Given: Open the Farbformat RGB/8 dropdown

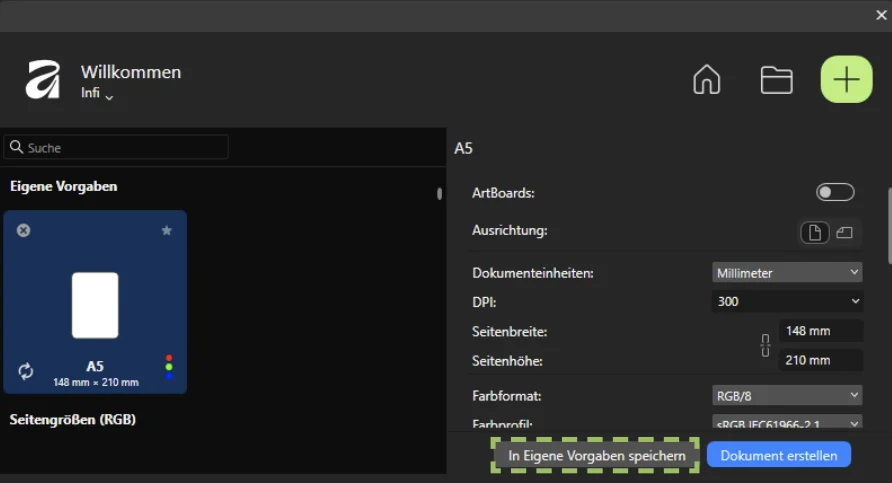Looking at the screenshot, I should 787,395.
